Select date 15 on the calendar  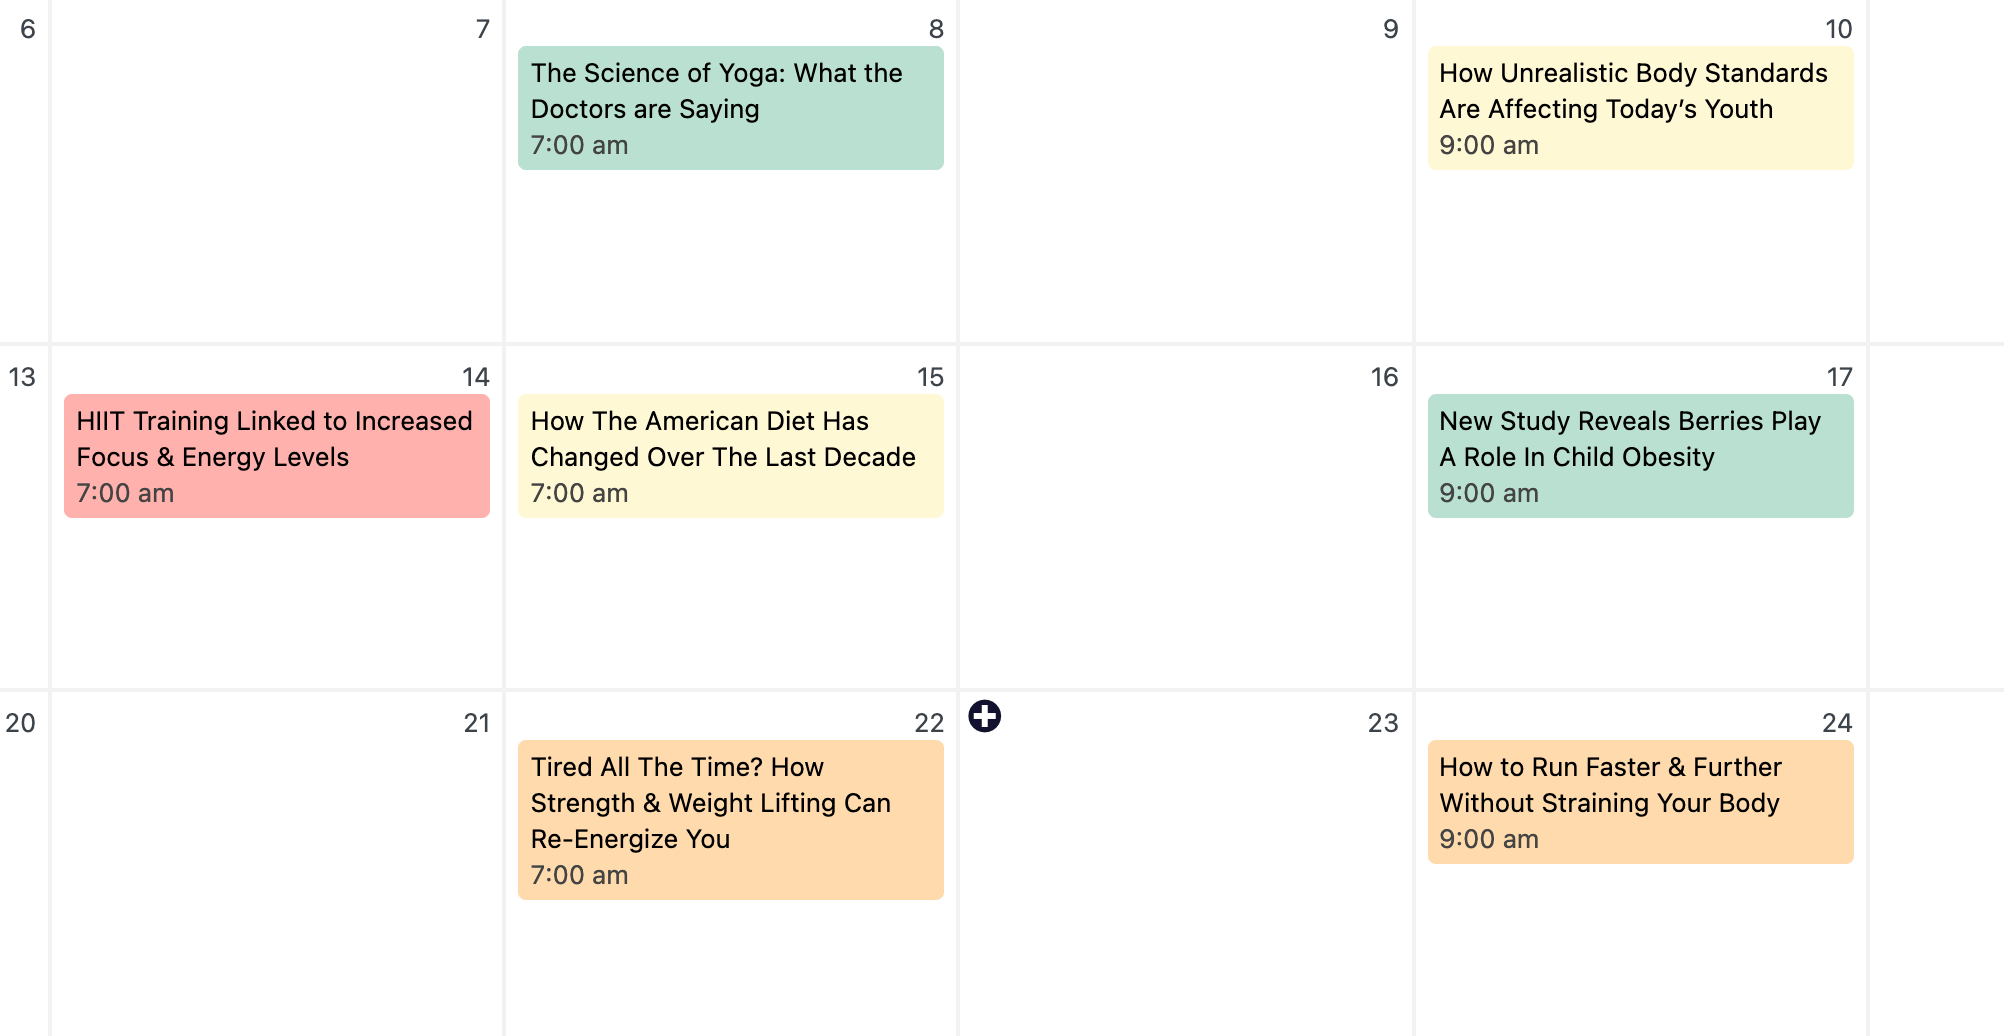coord(930,377)
